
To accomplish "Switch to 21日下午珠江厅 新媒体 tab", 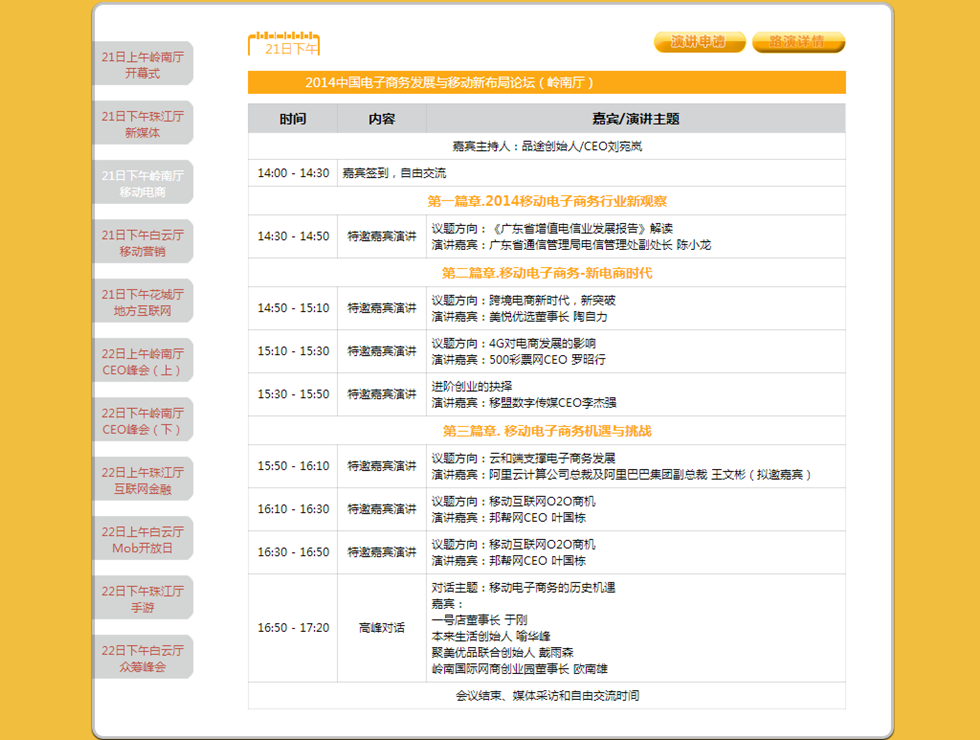I will pyautogui.click(x=142, y=123).
